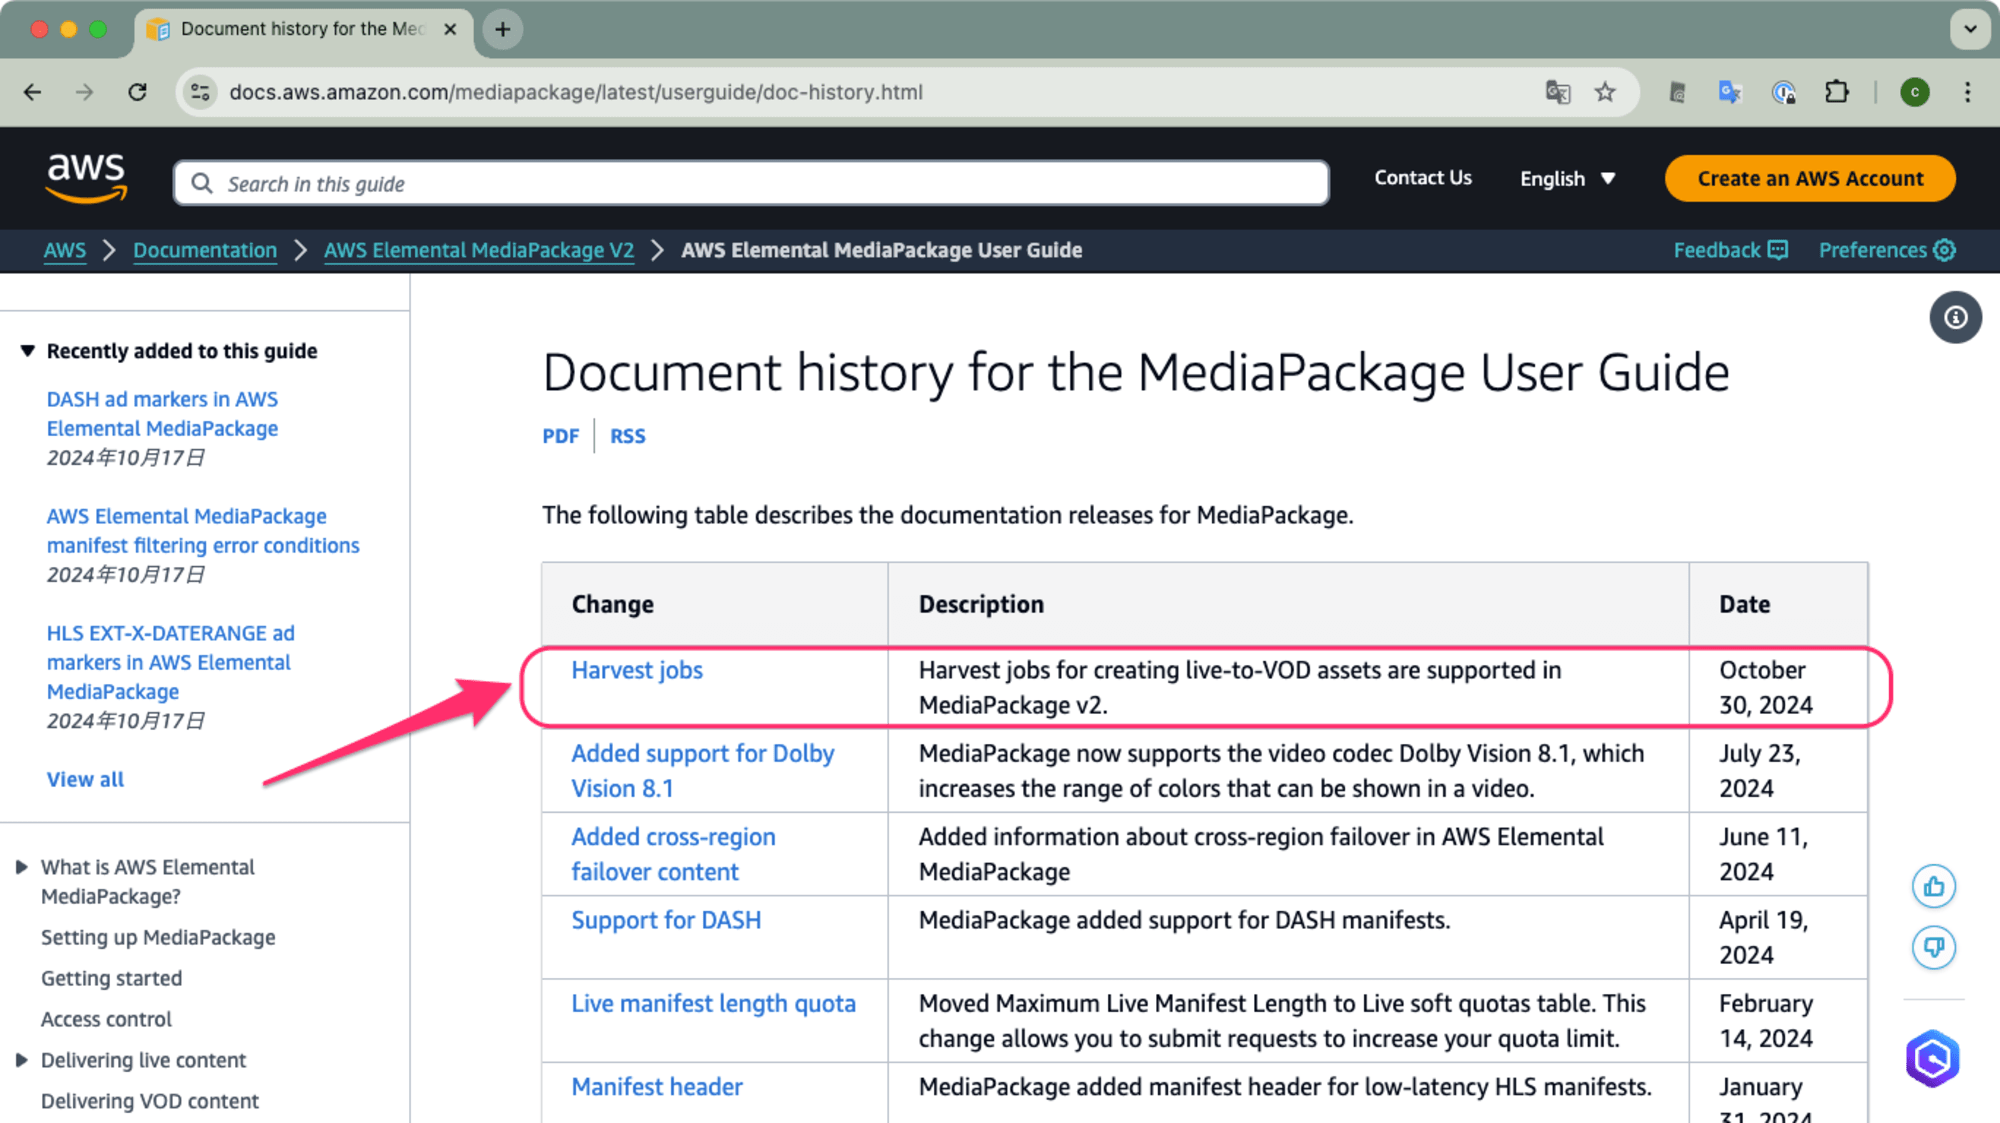Click the thumbs up feedback icon

click(x=1933, y=886)
